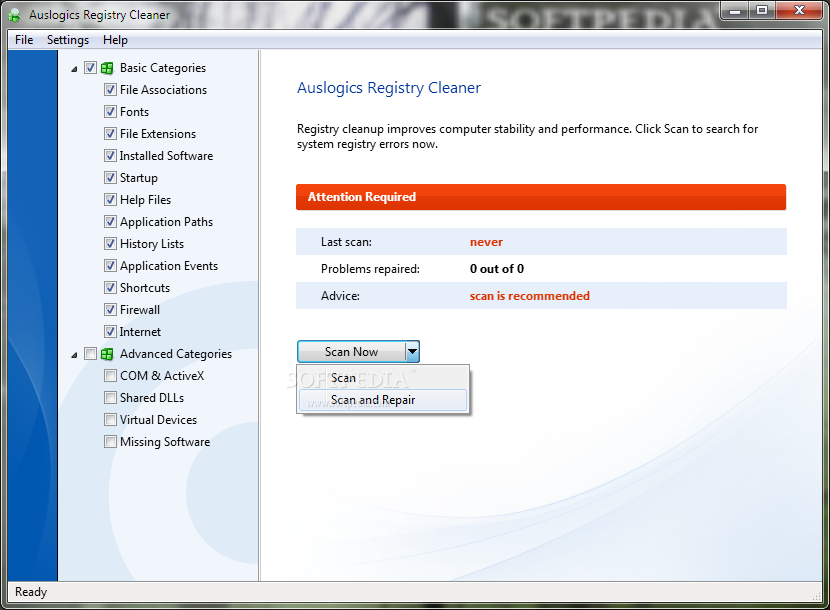Screen dimensions: 830x610
Task: Enable the Advanced Categories checkbox
Action: pos(91,354)
